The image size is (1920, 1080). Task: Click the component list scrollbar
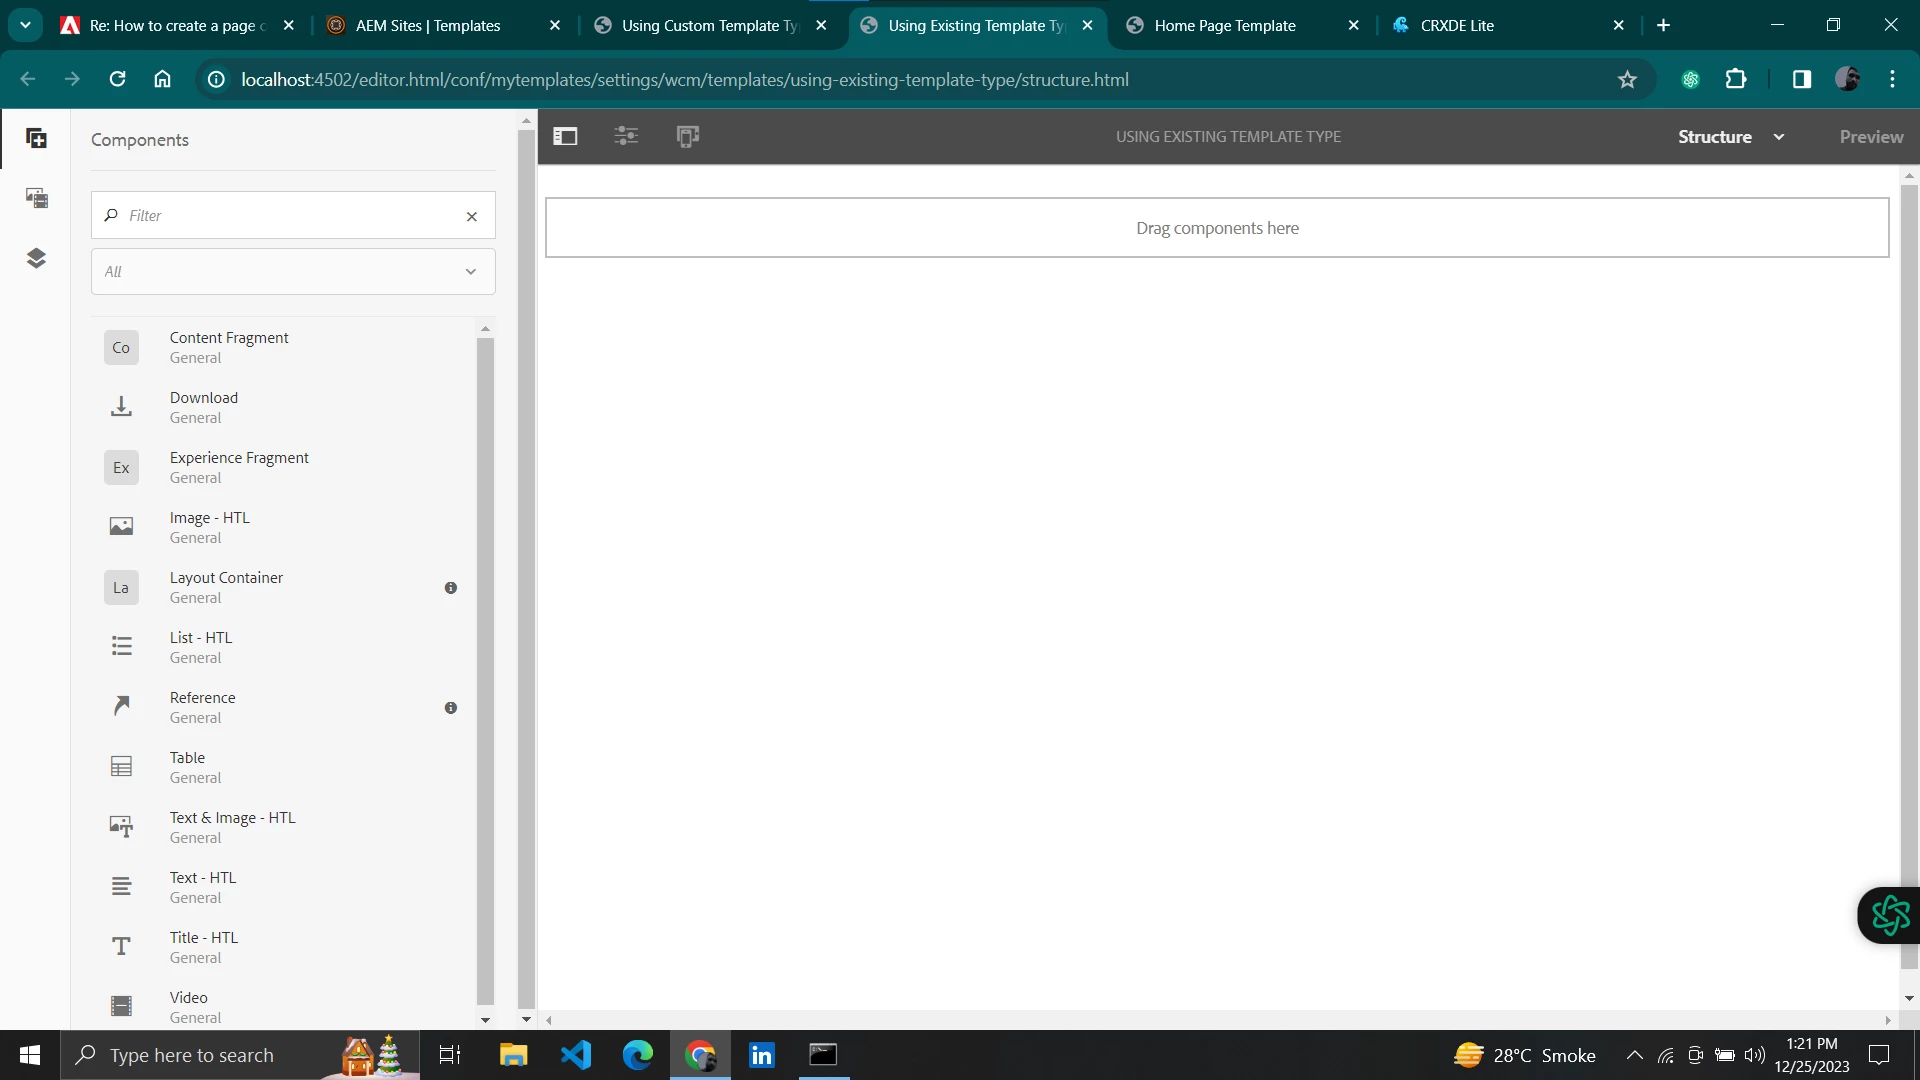(485, 670)
